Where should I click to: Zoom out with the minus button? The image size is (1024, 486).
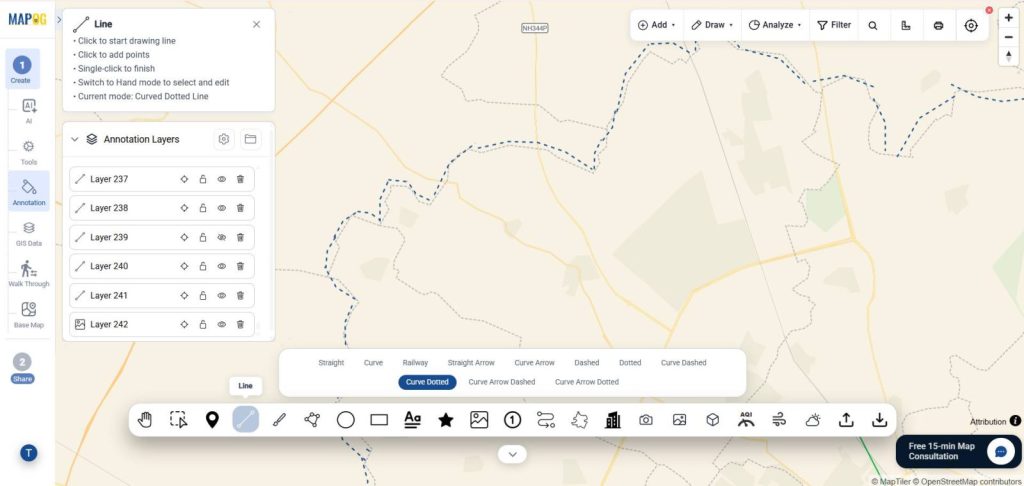click(x=1008, y=37)
